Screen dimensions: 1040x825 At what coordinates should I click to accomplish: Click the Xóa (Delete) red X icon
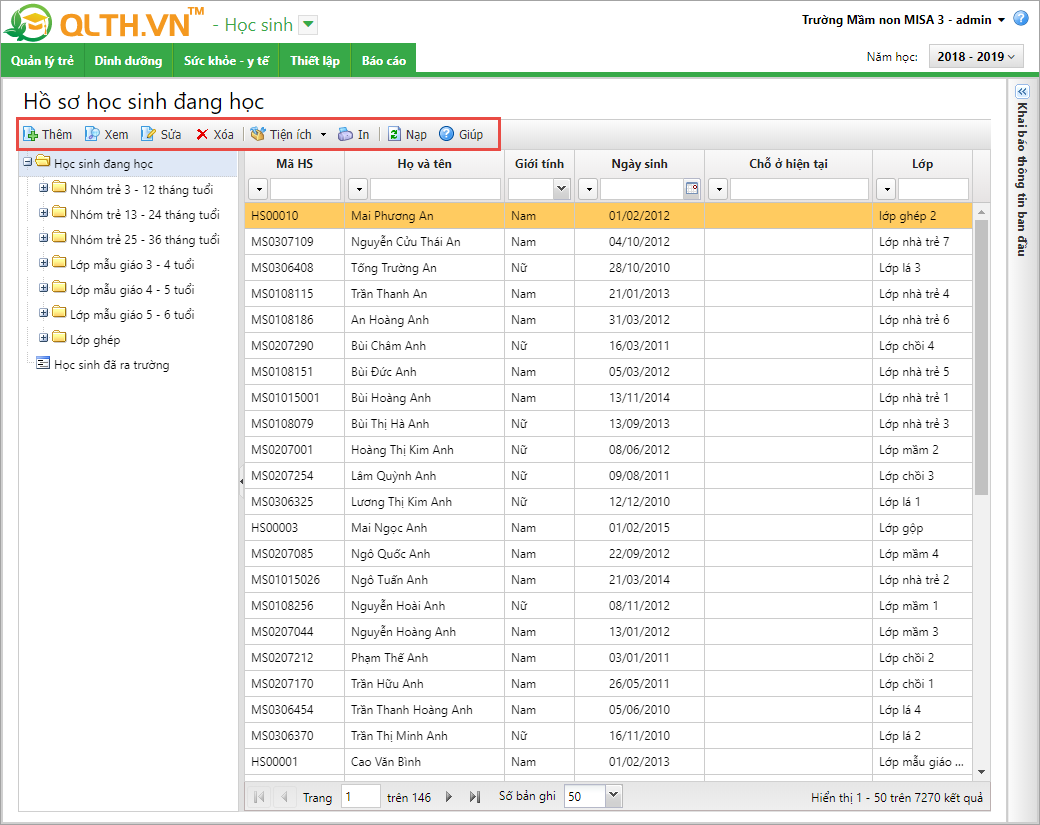tap(202, 134)
